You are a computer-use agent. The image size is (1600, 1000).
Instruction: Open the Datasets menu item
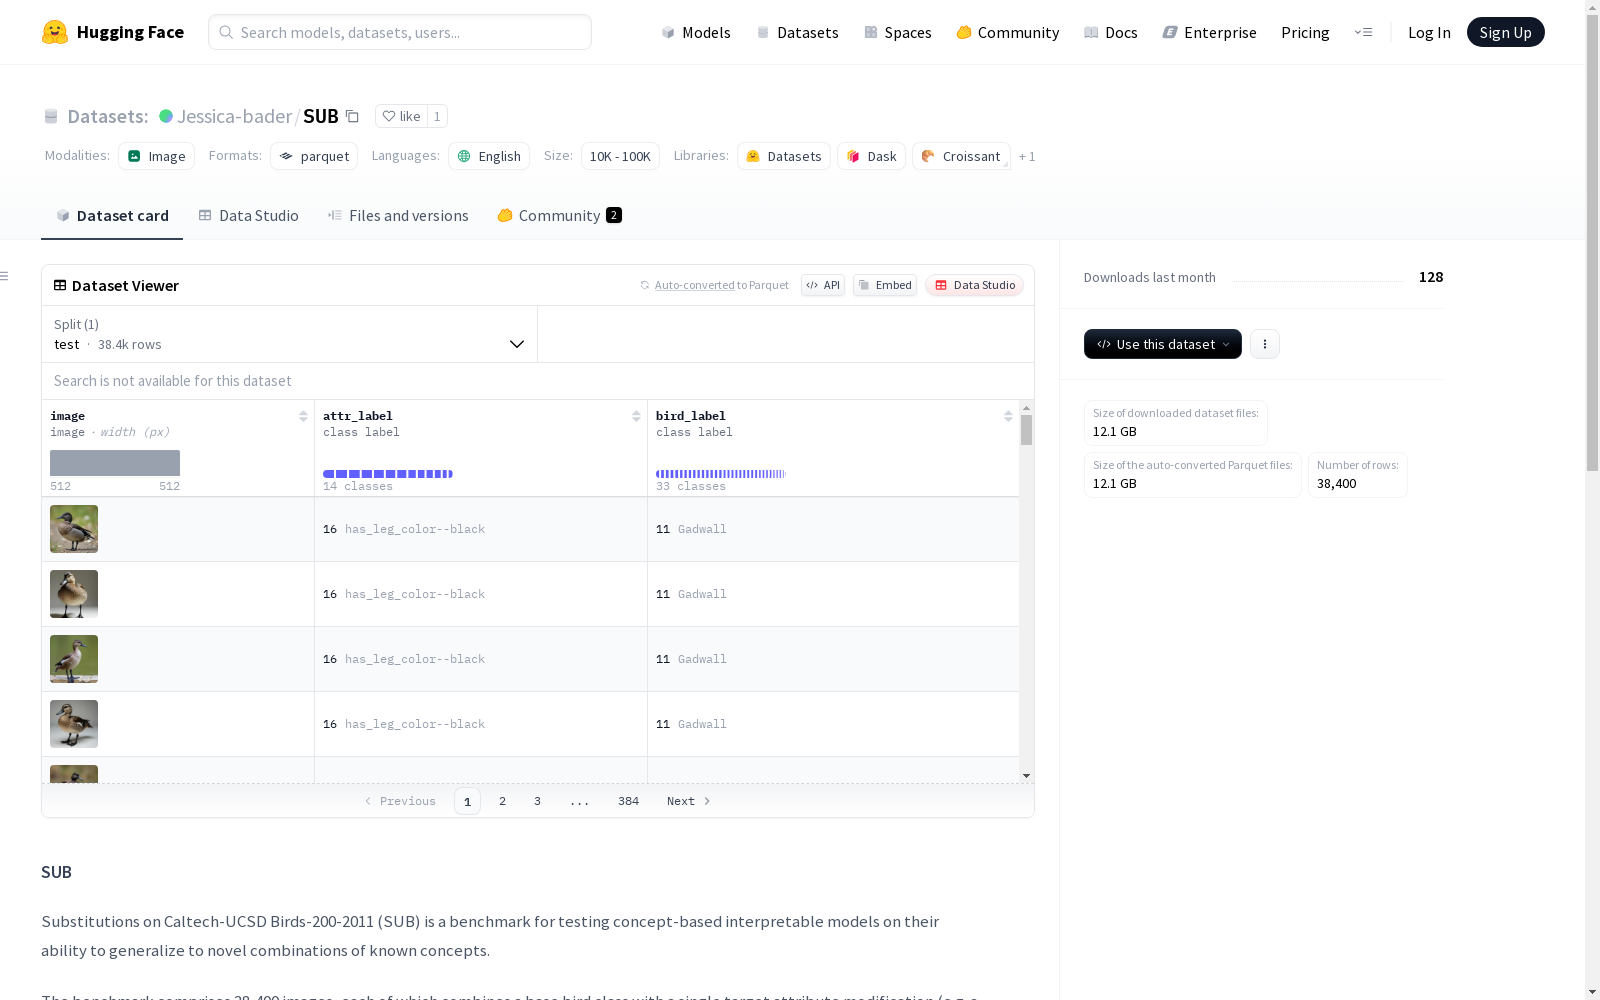(797, 32)
